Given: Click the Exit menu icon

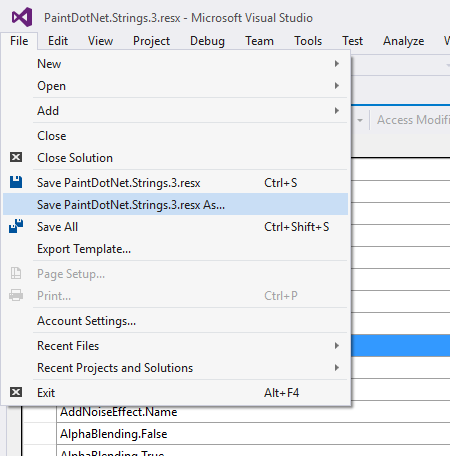Looking at the screenshot, I should click(16, 392).
